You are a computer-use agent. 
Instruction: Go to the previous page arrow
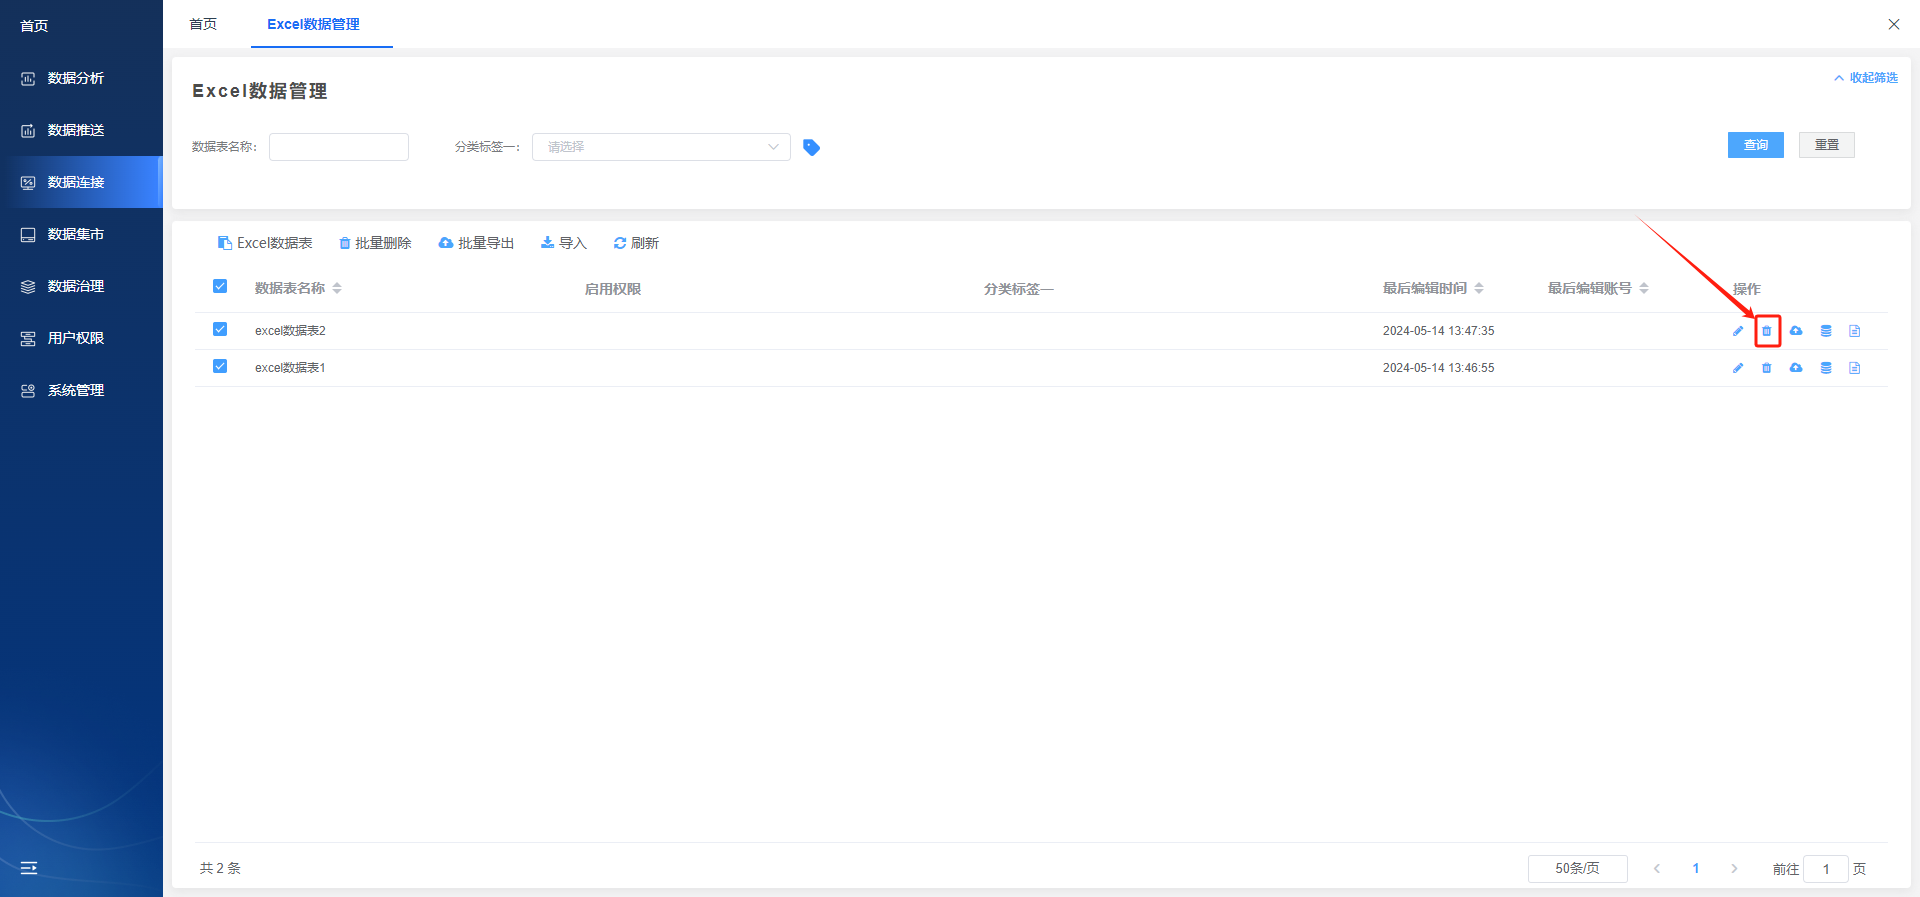point(1657,869)
